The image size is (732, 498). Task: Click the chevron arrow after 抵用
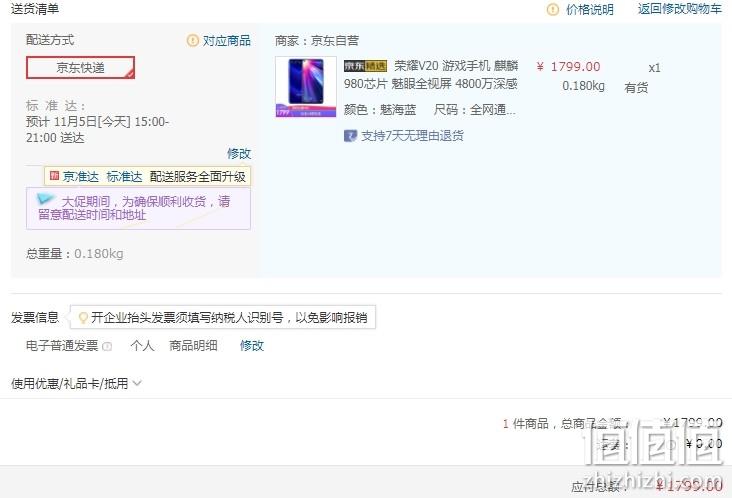pos(137,383)
